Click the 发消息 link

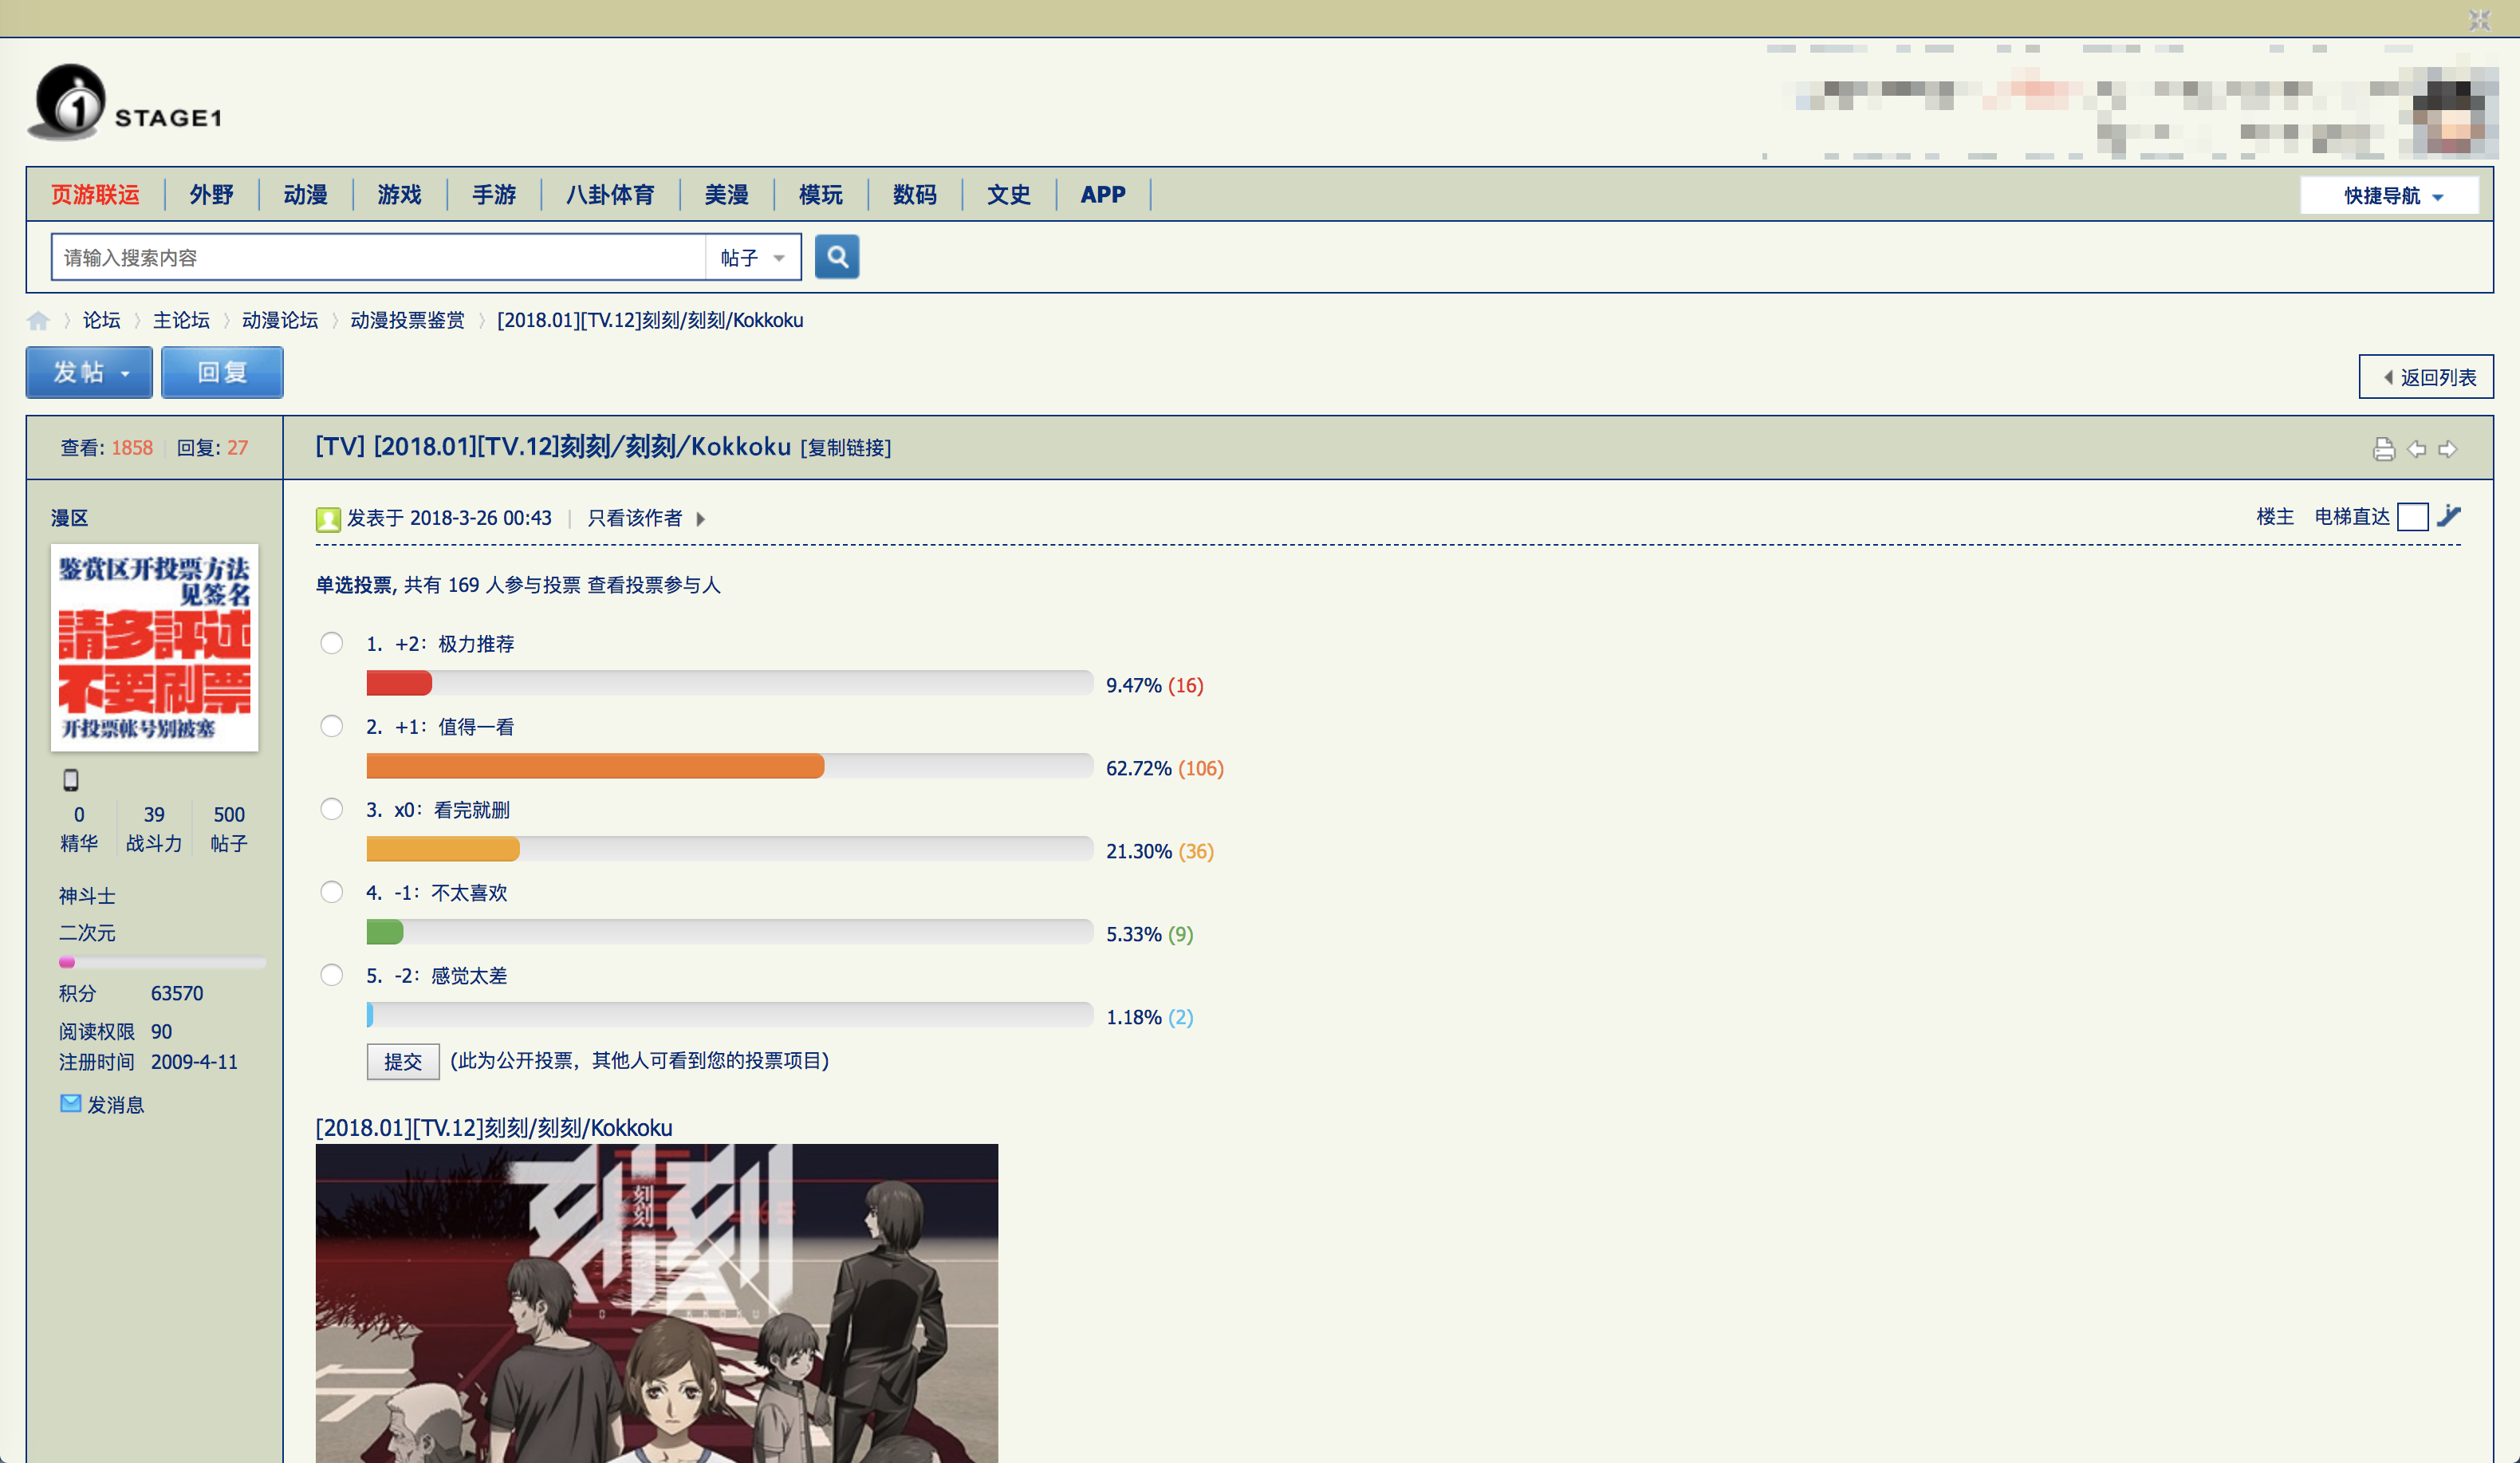116,1104
